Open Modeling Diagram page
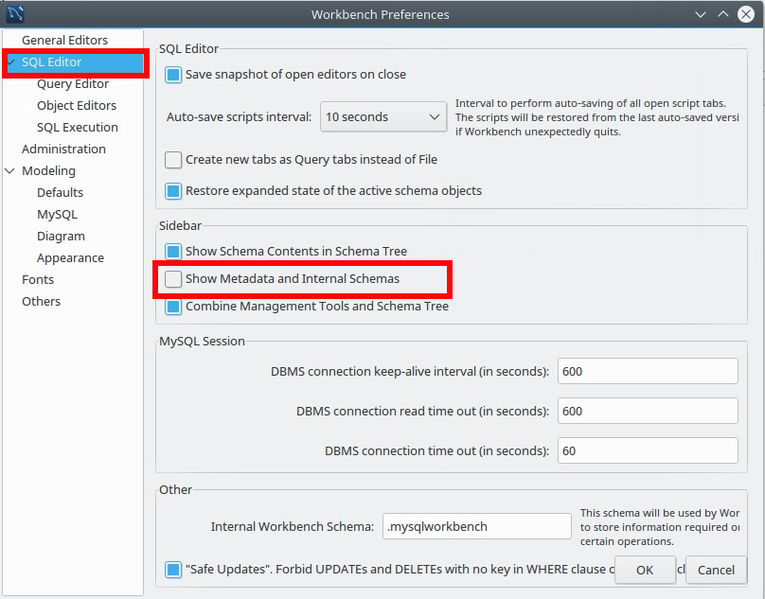Viewport: 765px width, 599px height. point(61,236)
